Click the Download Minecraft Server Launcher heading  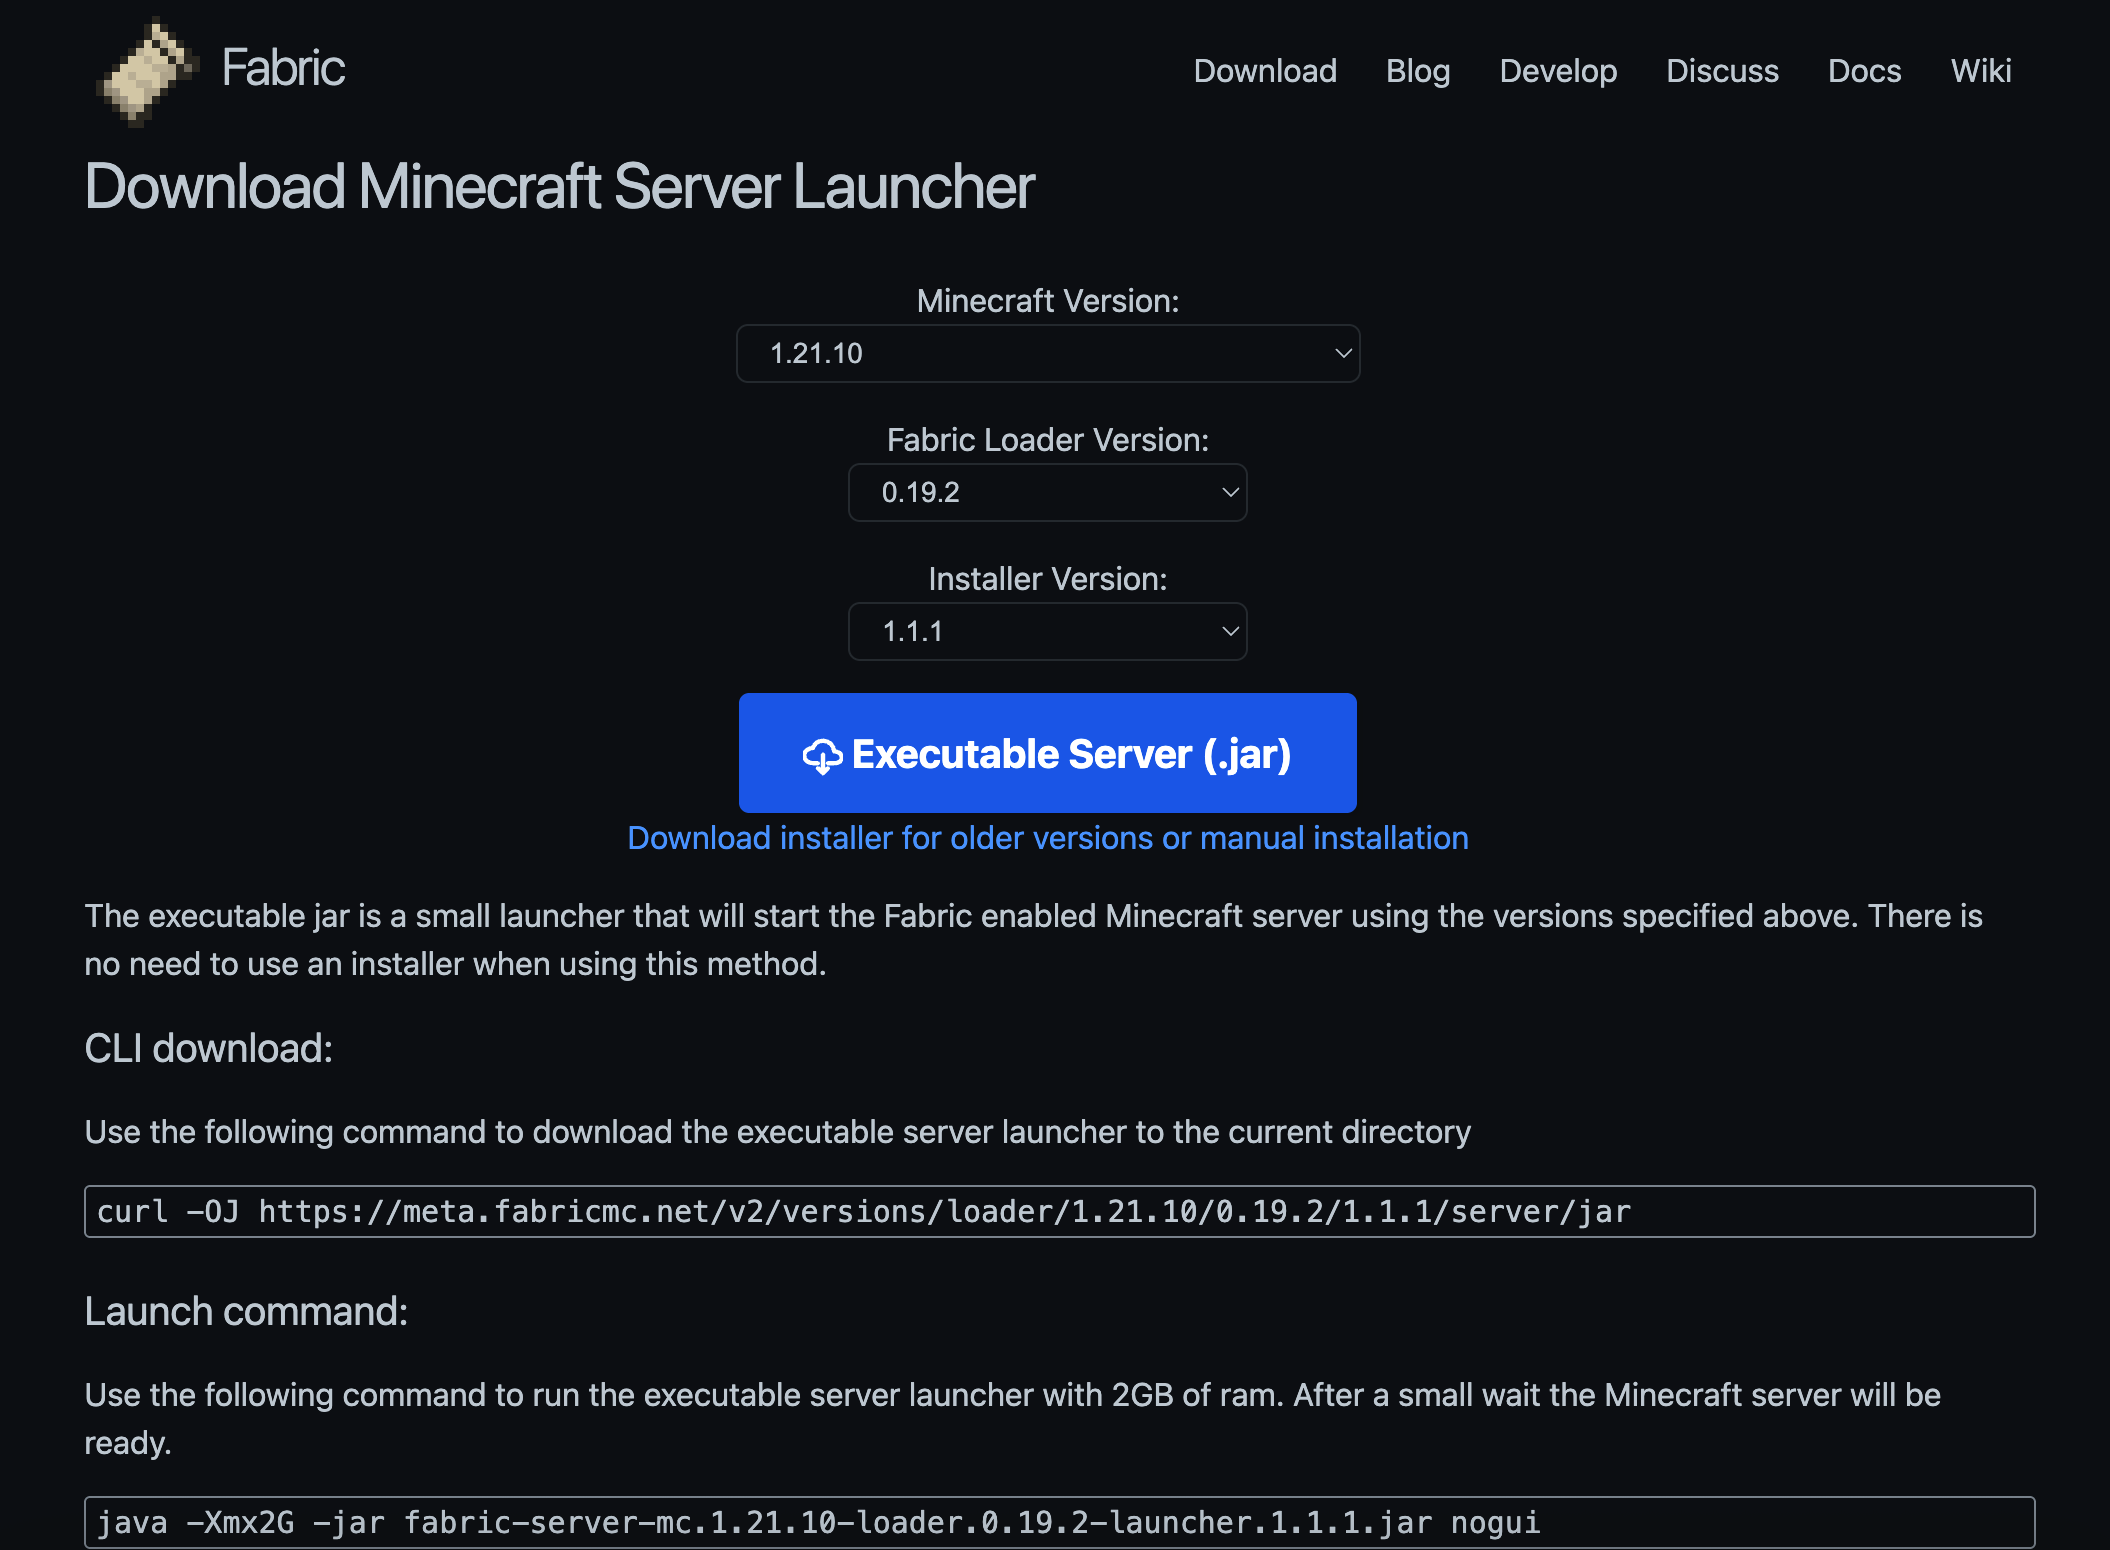(x=560, y=187)
